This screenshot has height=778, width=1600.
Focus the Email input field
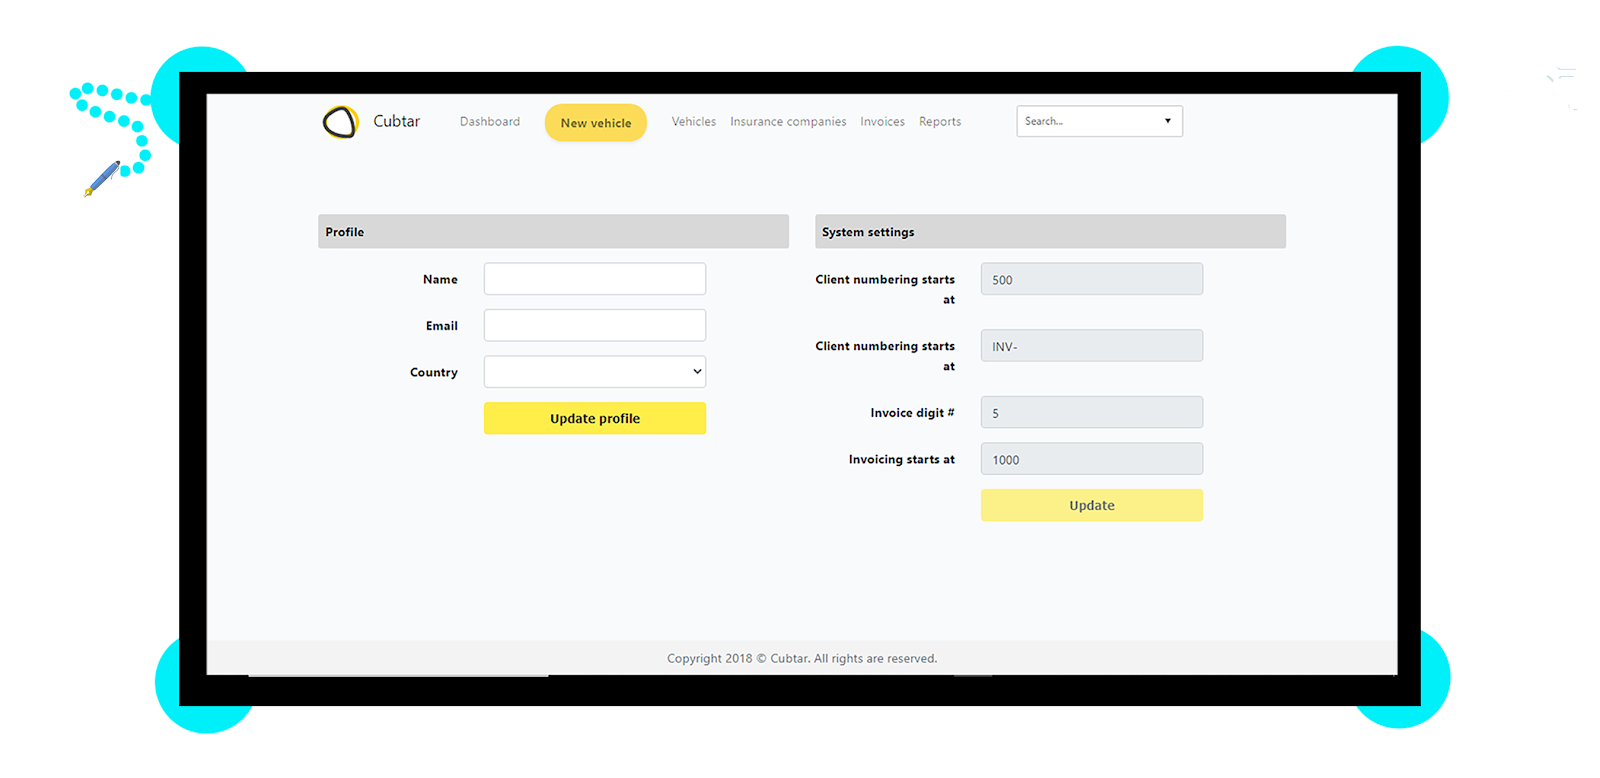coord(595,325)
